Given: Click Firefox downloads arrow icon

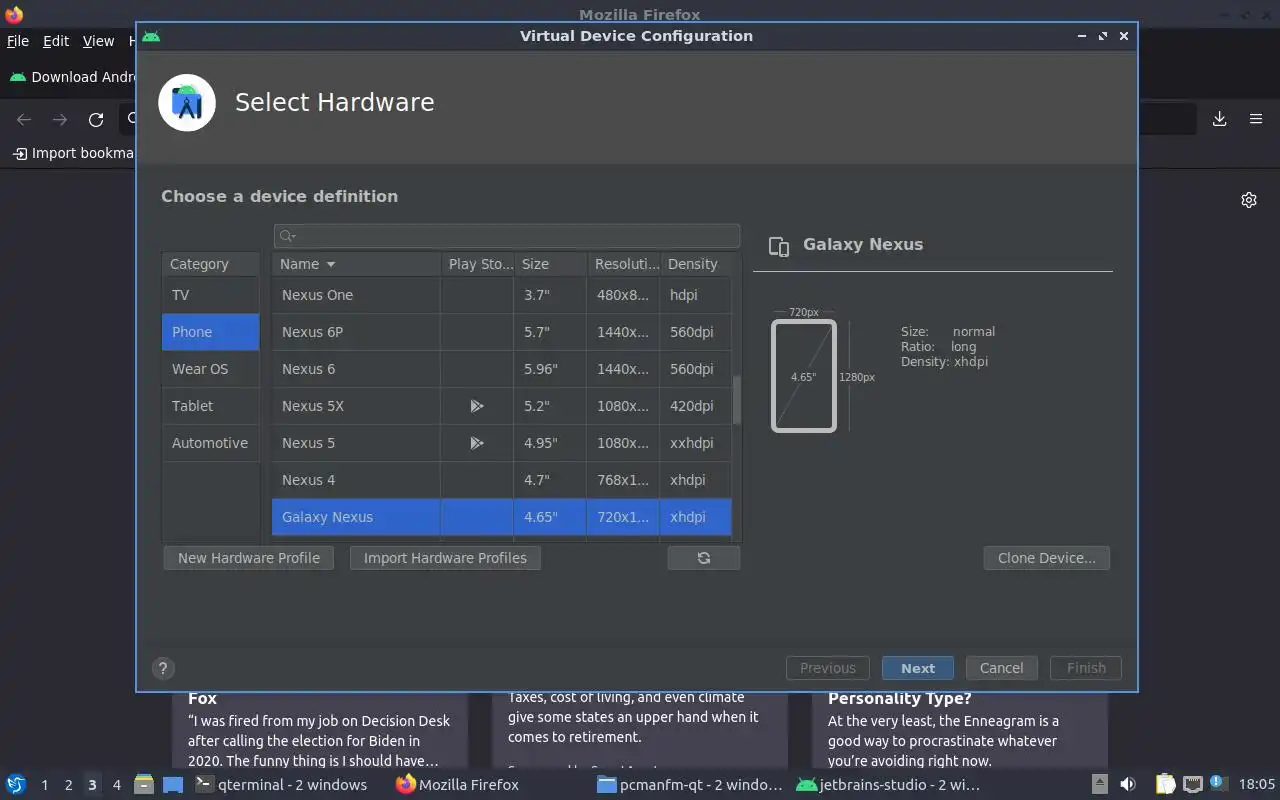Looking at the screenshot, I should [1220, 119].
